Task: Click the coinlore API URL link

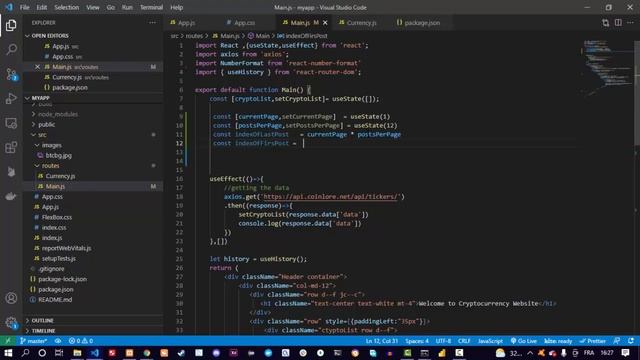Action: coord(330,197)
